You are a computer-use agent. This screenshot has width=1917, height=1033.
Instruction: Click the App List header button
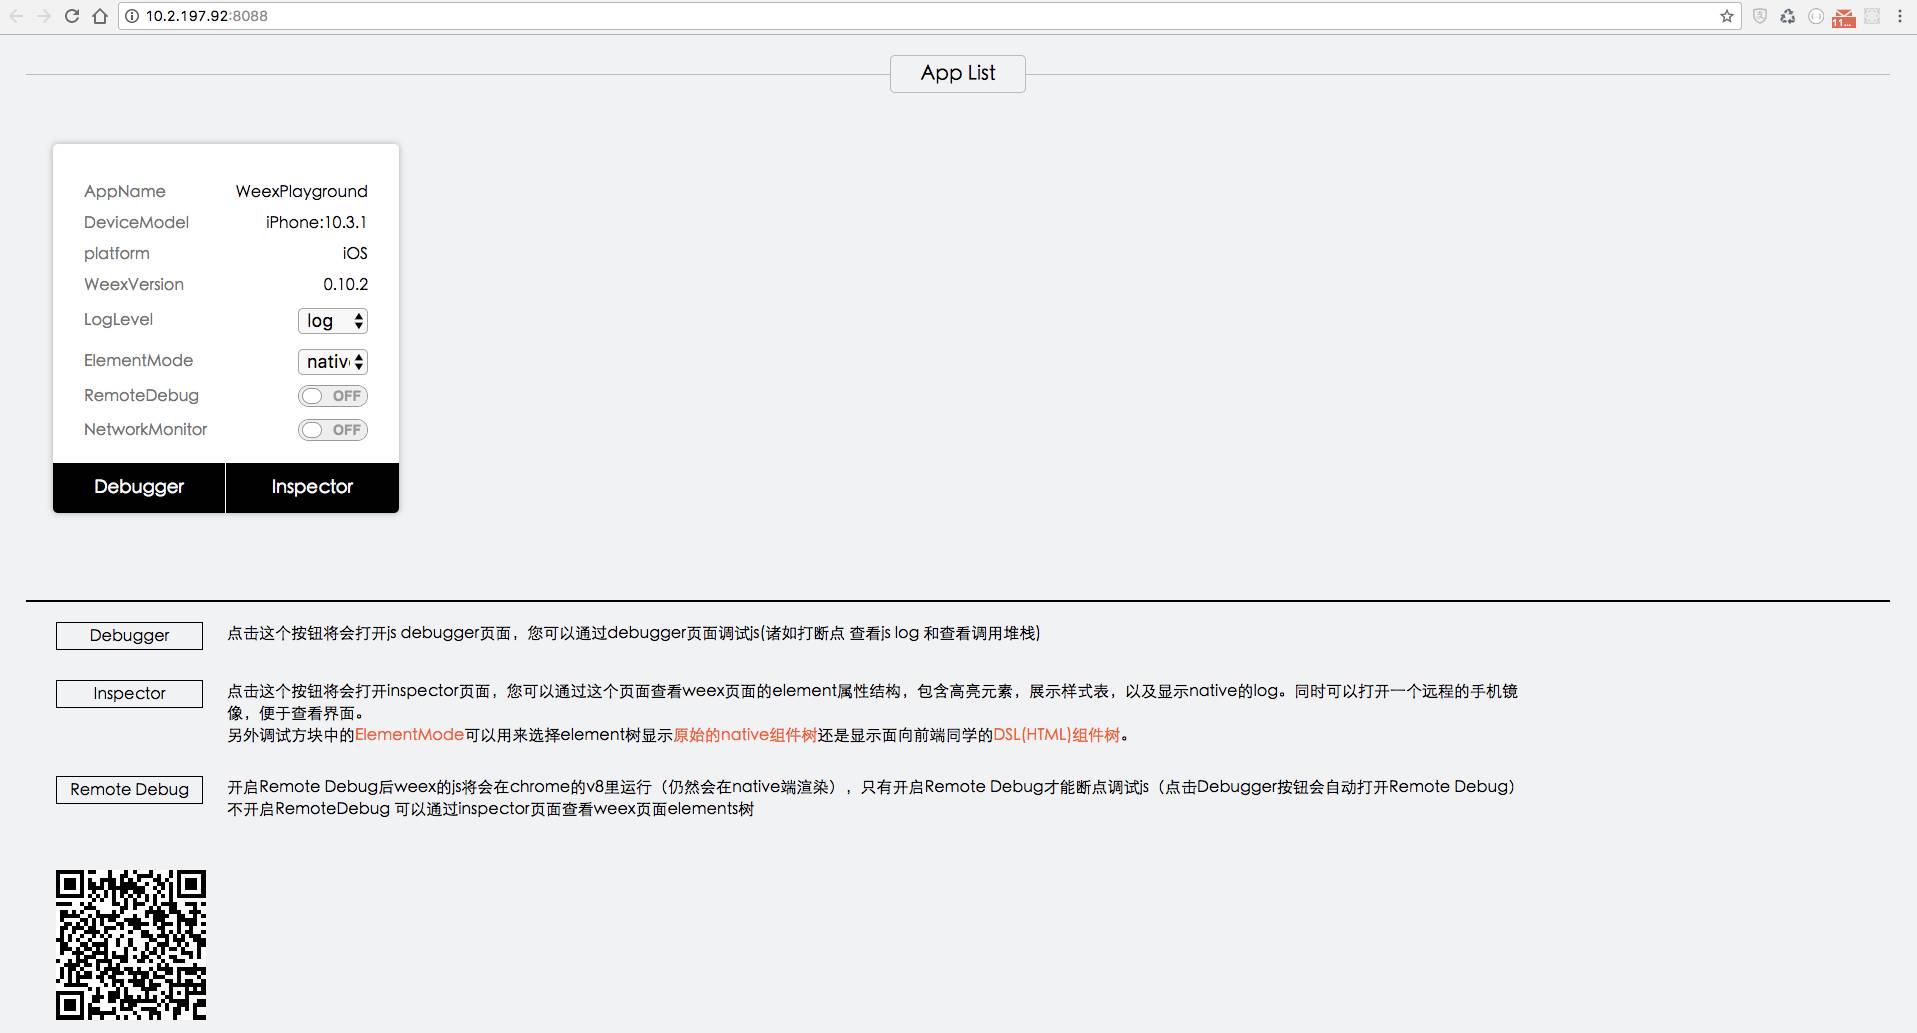point(958,73)
